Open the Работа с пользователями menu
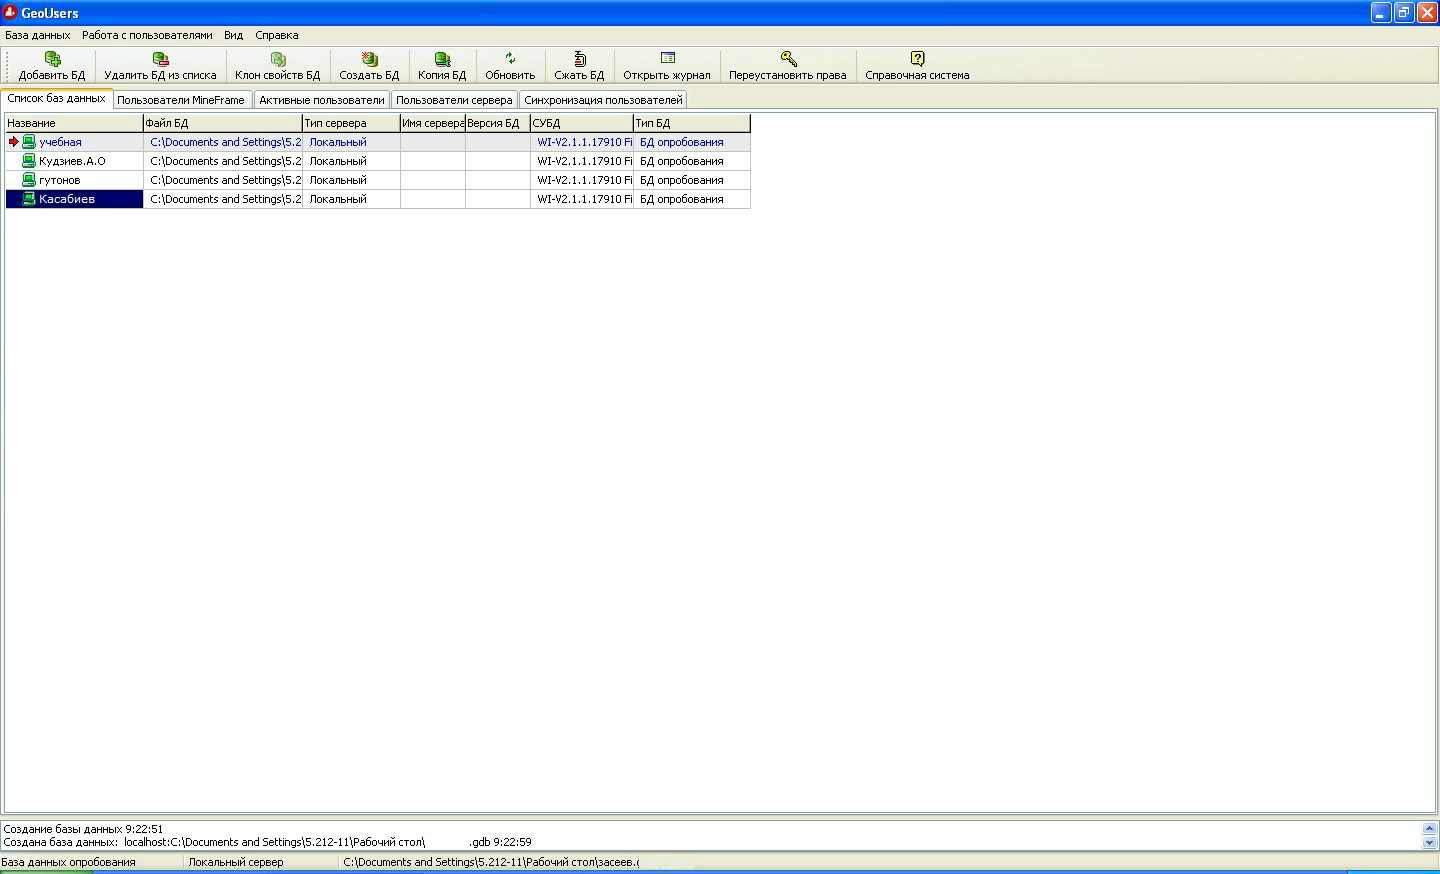 pos(147,35)
